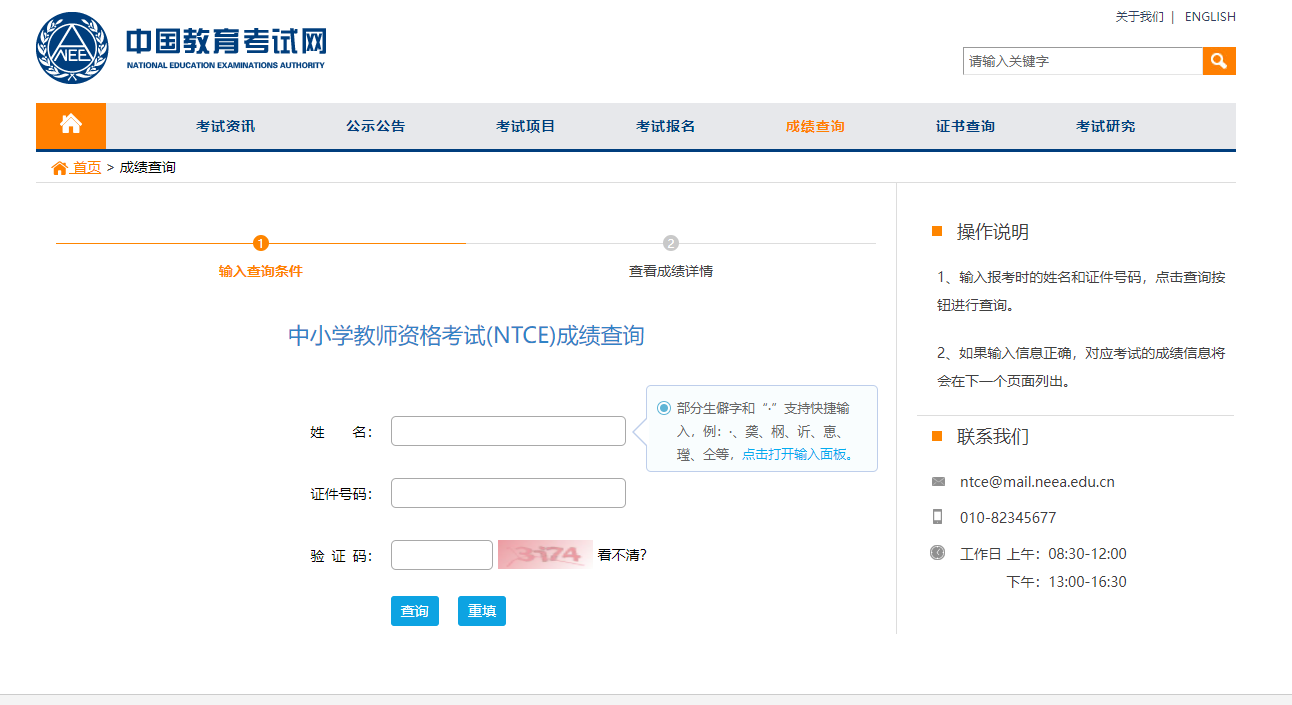Click 工作日 上午：08:30-12:00 text
This screenshot has width=1292, height=705.
1043,554
